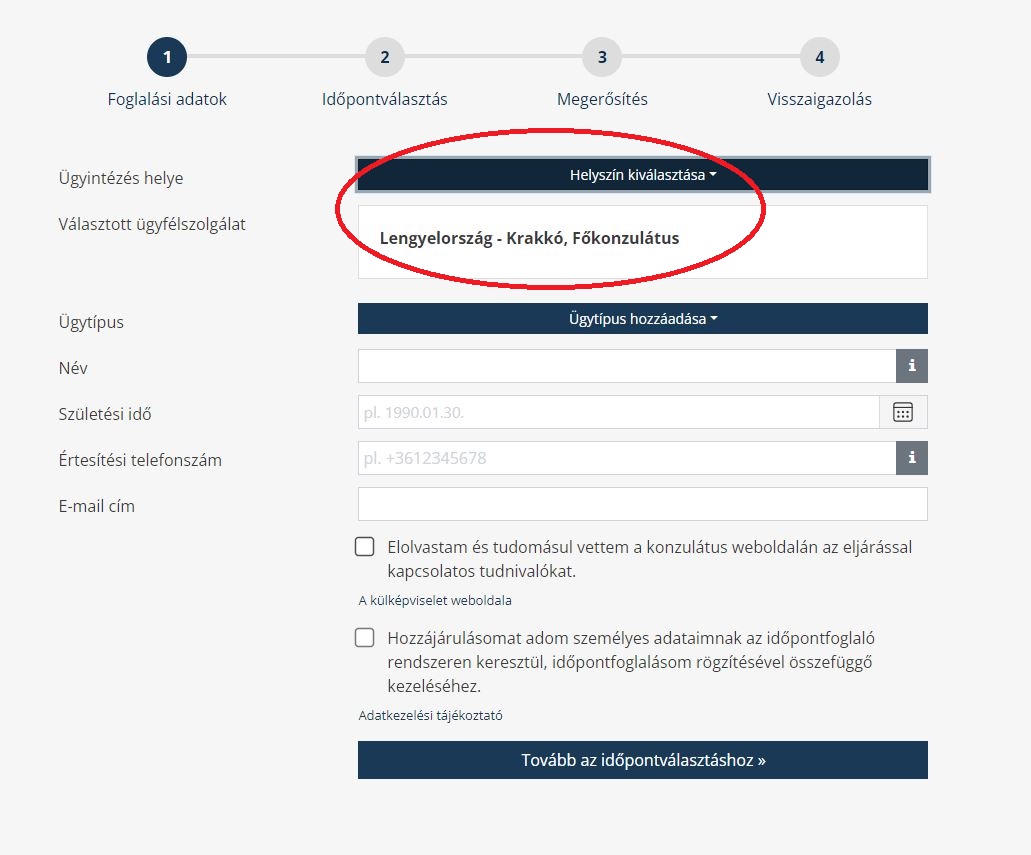The image size is (1031, 855).
Task: Open the calendar picker for Születési idő
Action: click(x=903, y=412)
